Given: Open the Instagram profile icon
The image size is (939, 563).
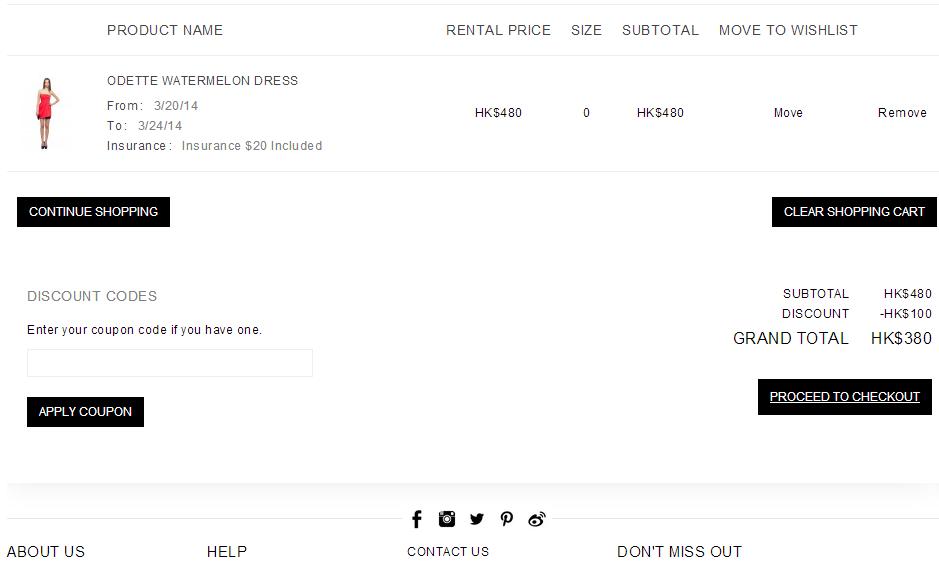Looking at the screenshot, I should coord(447,519).
